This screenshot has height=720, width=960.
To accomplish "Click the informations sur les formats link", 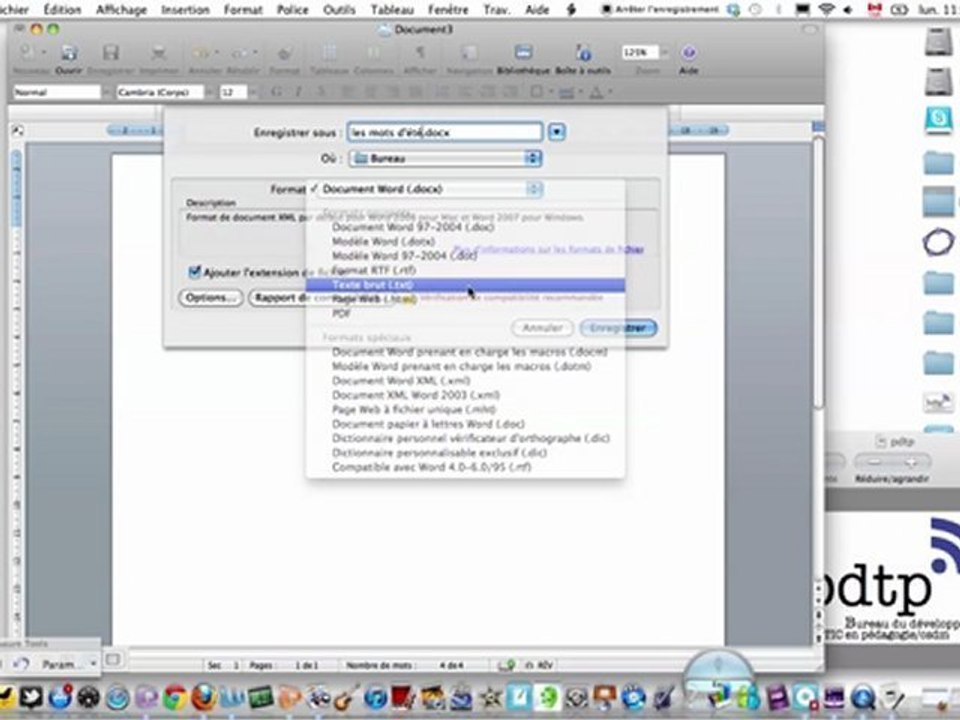I will (548, 249).
